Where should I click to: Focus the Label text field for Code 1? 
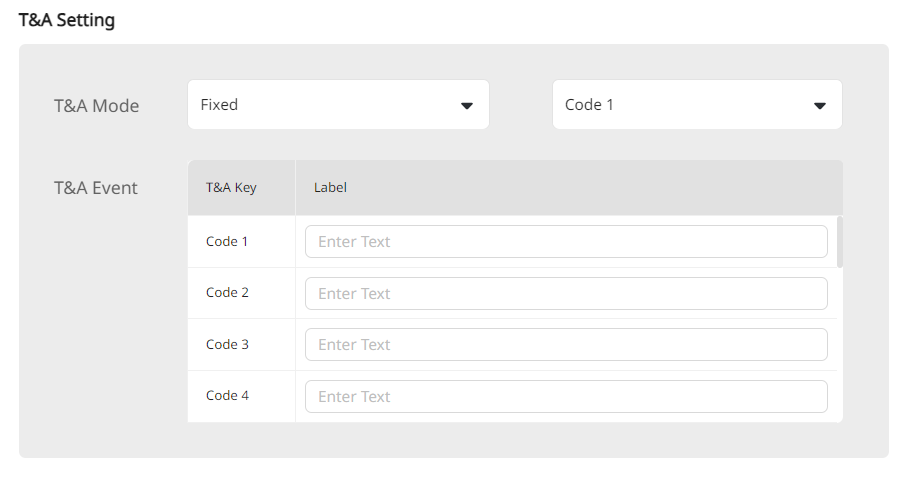pos(566,242)
